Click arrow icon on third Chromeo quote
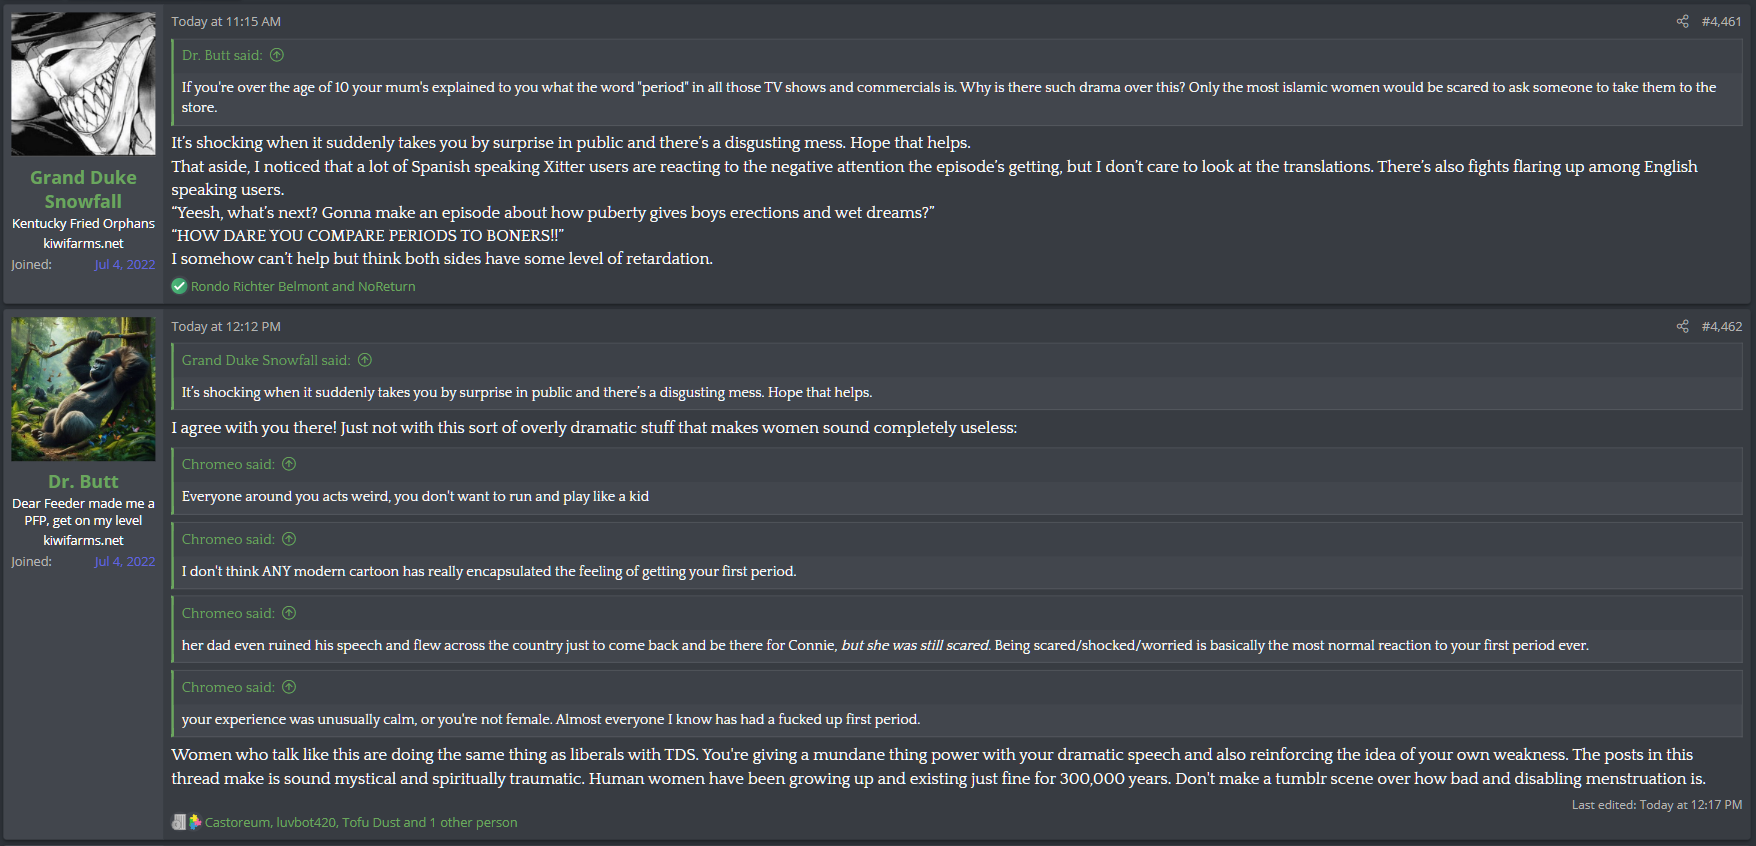This screenshot has width=1756, height=846. click(x=289, y=613)
